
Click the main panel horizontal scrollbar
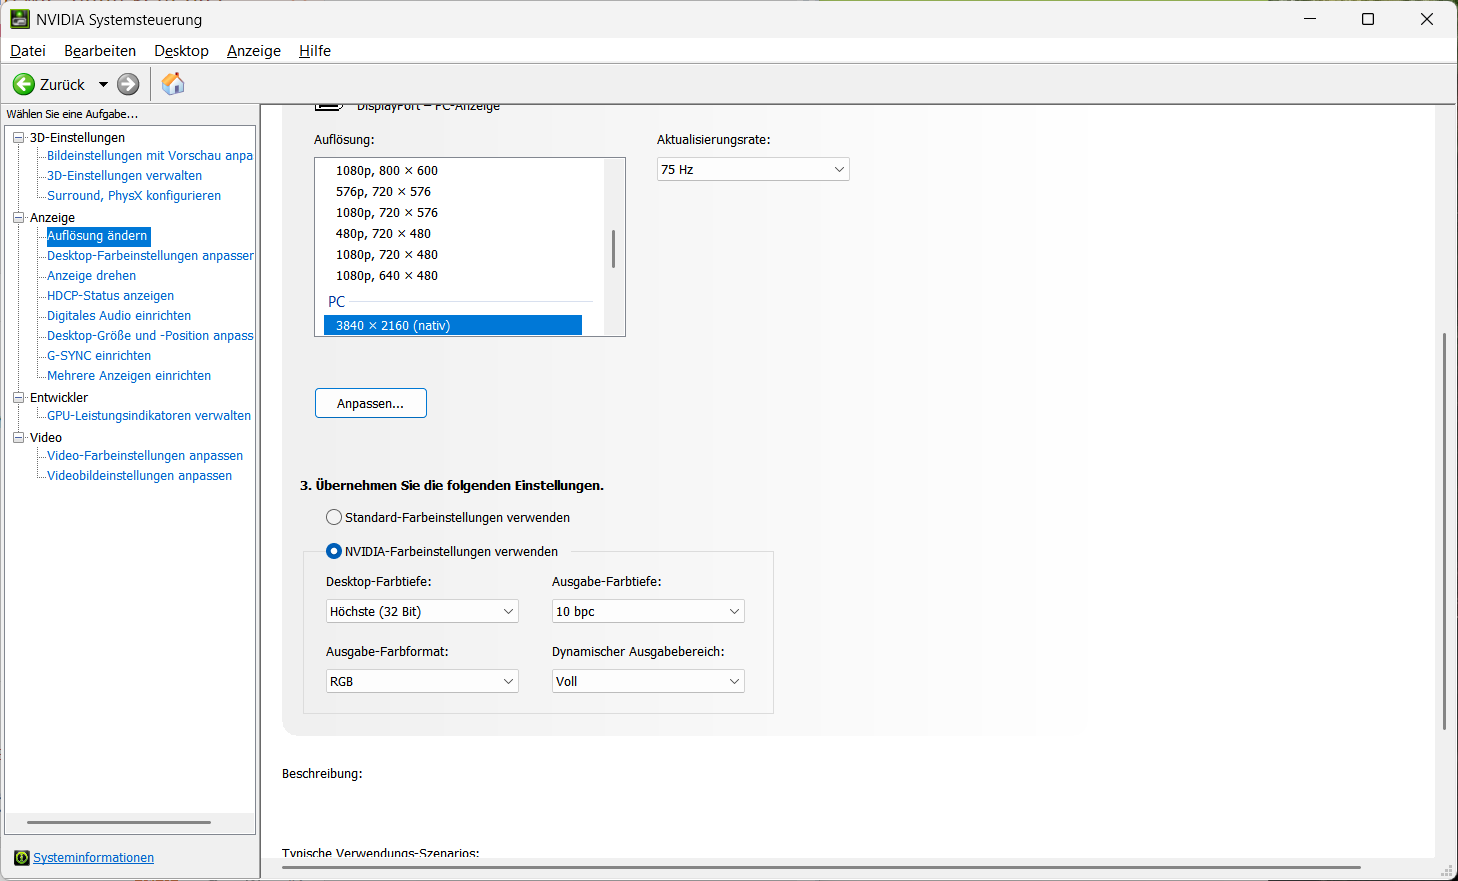tap(821, 867)
